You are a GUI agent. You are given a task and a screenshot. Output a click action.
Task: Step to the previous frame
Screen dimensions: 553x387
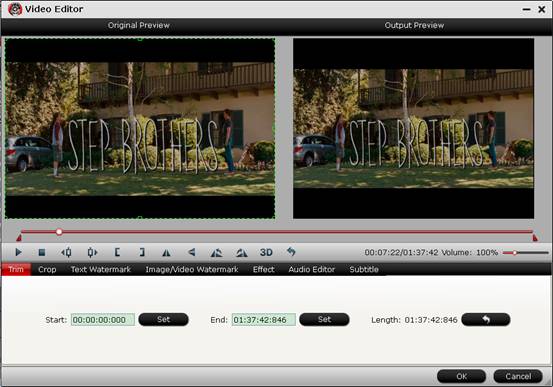pos(66,252)
